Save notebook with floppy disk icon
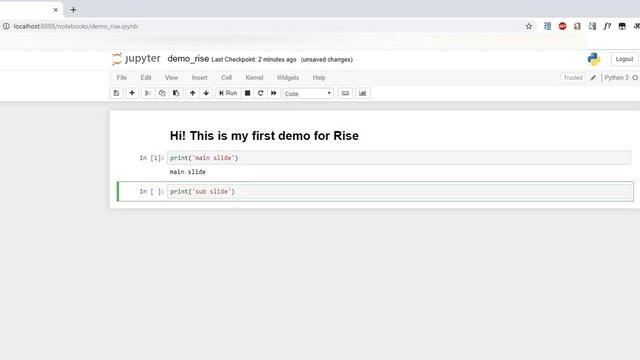Screen dimensions: 640x360 click(x=116, y=93)
